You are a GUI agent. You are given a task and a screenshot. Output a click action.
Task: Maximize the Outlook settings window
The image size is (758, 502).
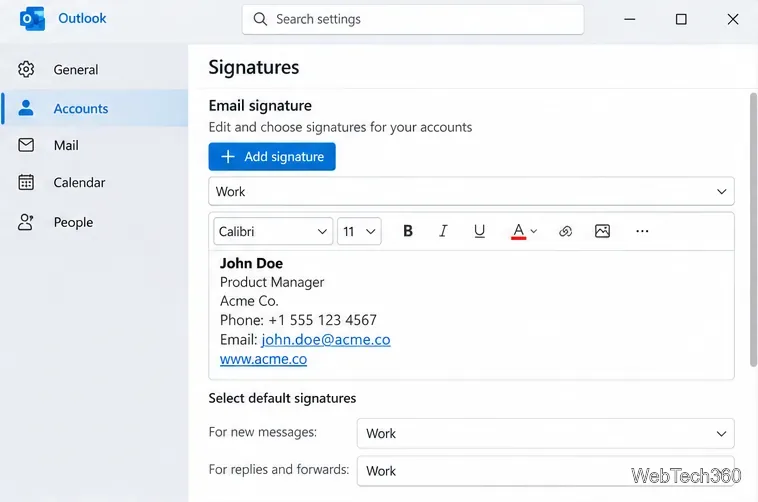[681, 19]
